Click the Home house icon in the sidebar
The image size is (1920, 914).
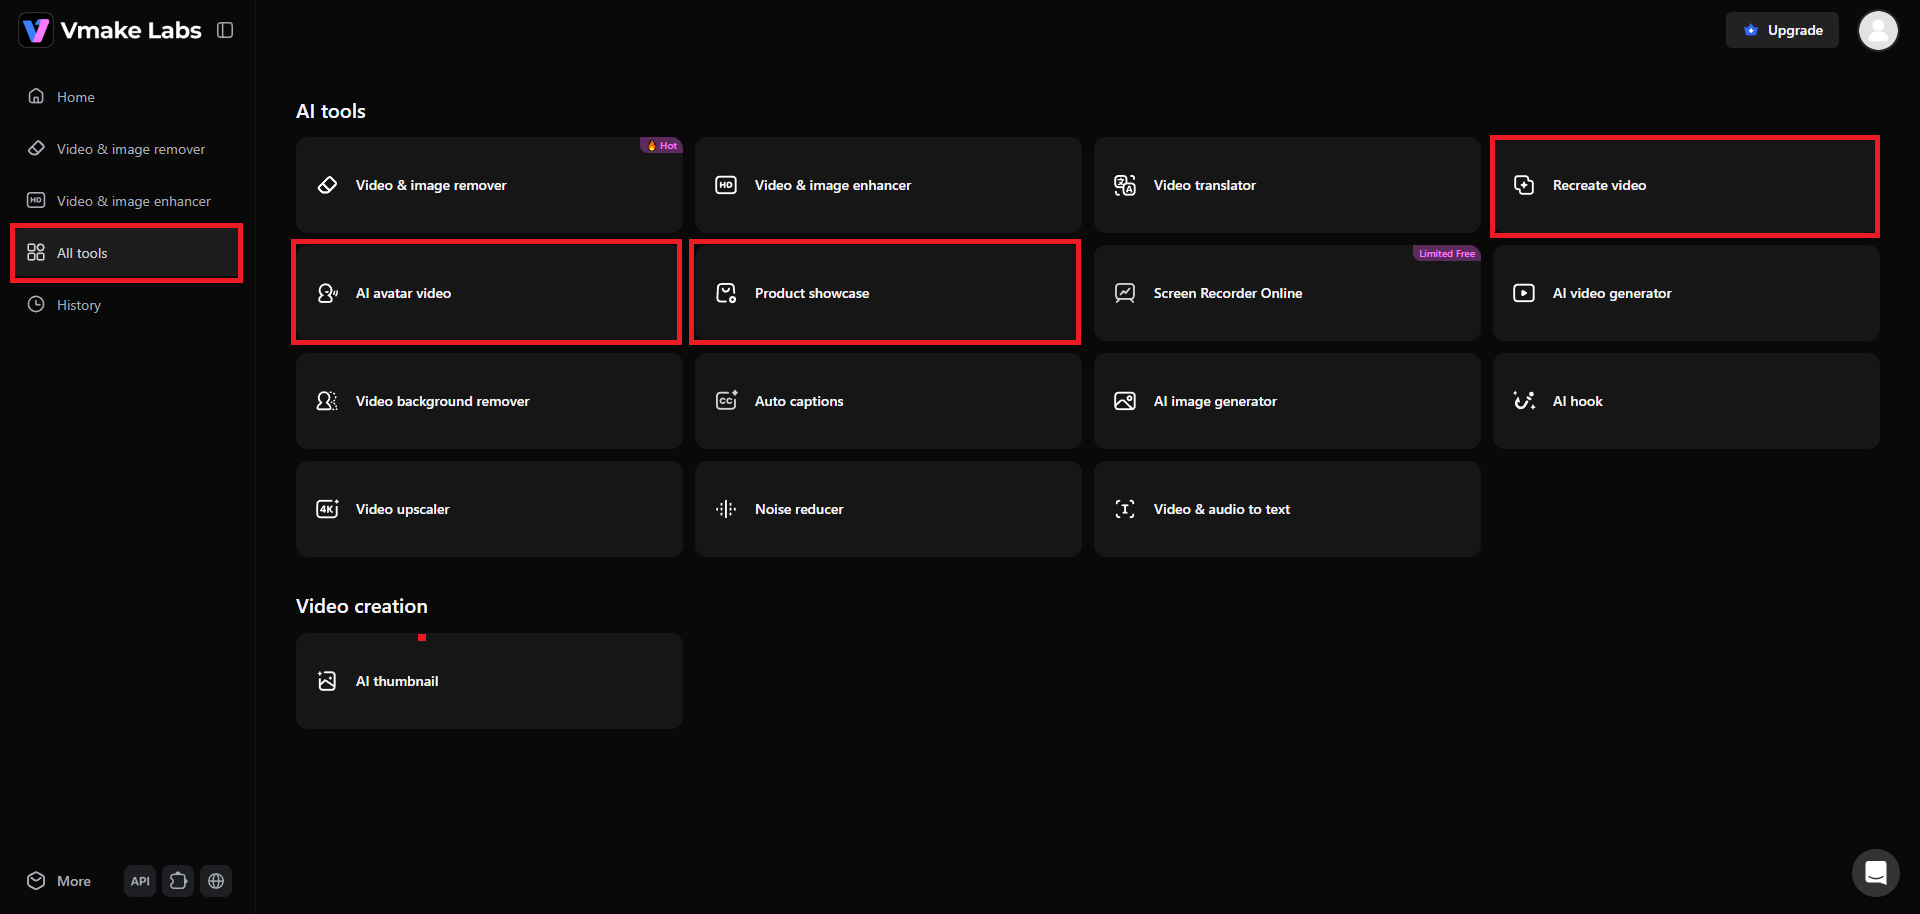point(36,96)
